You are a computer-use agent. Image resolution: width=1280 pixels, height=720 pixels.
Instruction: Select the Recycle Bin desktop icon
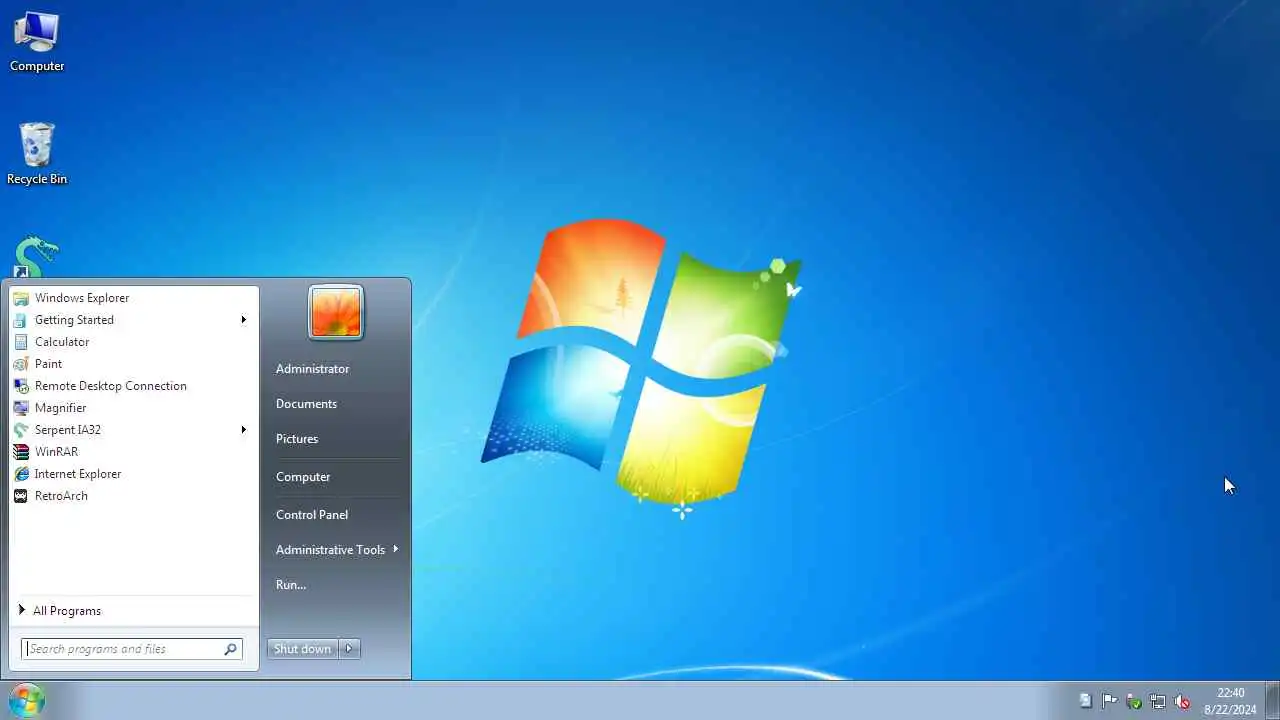[37, 154]
